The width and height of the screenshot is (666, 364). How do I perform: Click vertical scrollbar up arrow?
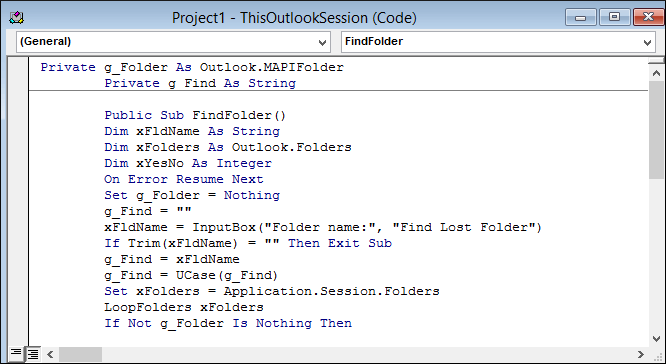tap(656, 73)
